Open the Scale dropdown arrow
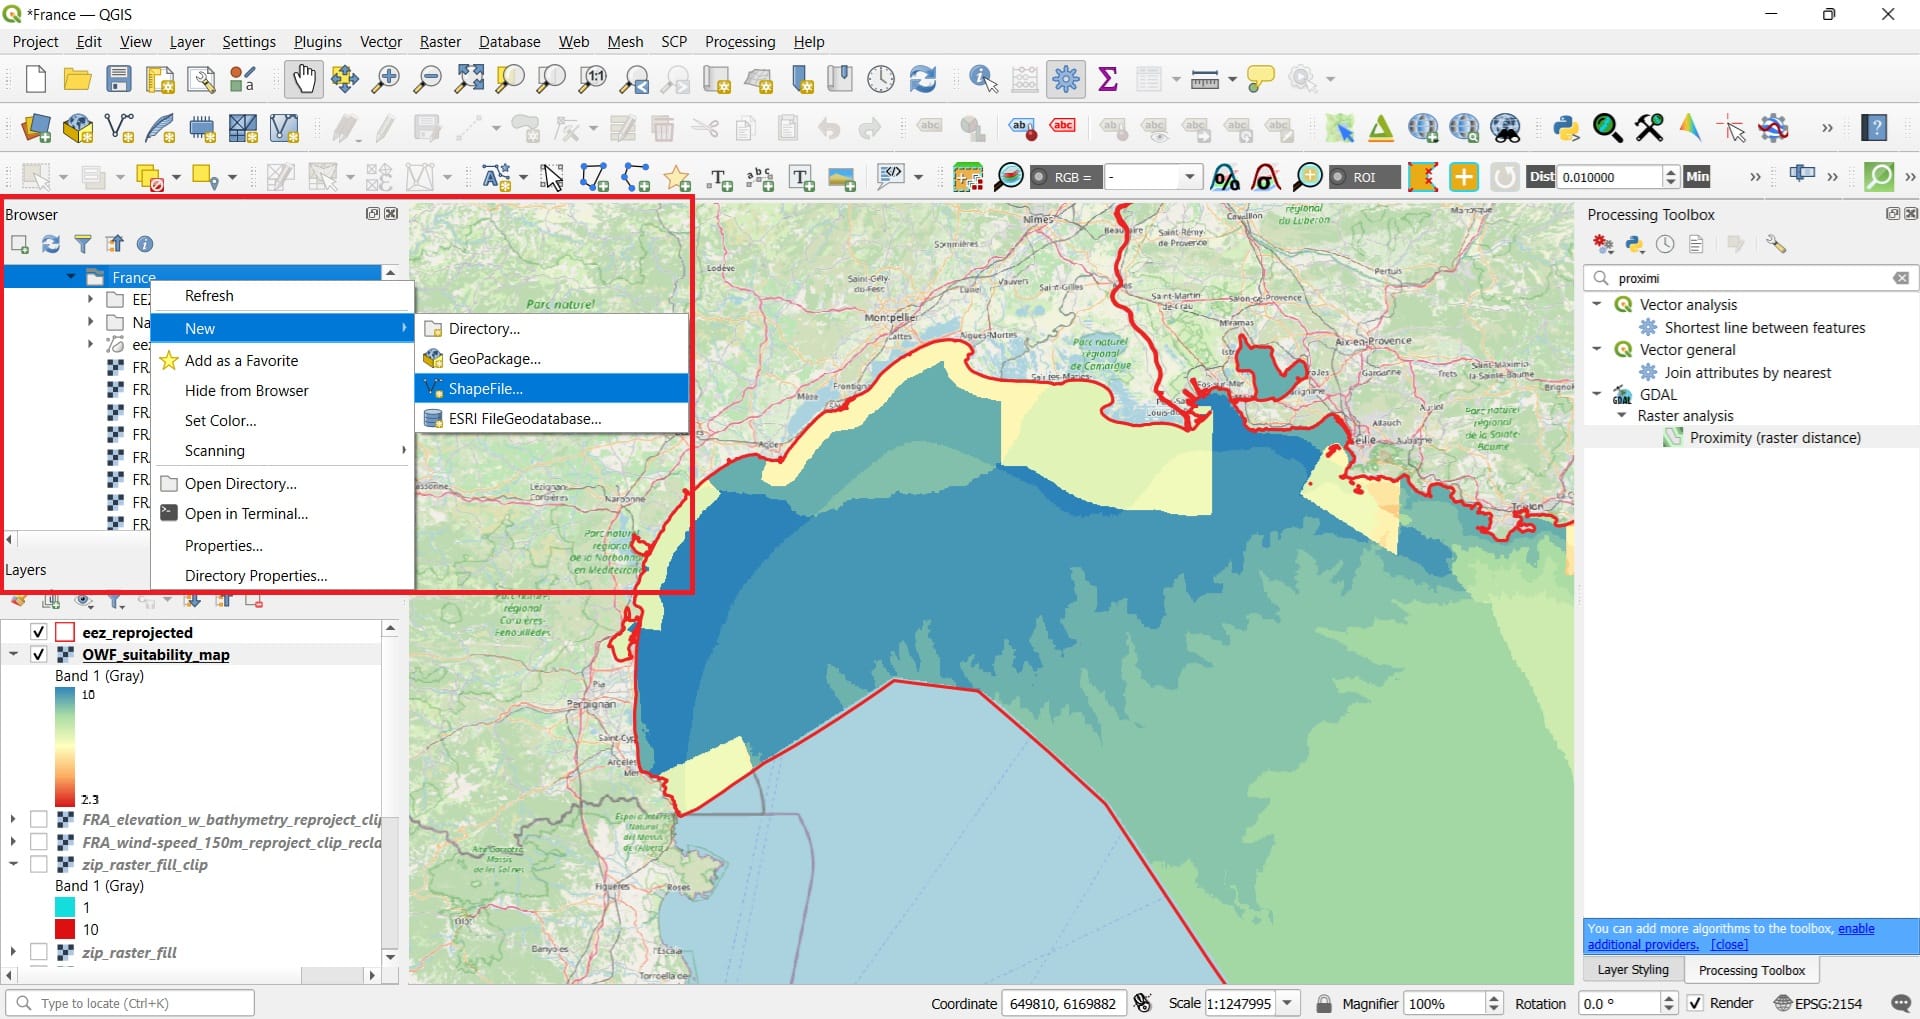Image resolution: width=1920 pixels, height=1019 pixels. [1288, 1003]
